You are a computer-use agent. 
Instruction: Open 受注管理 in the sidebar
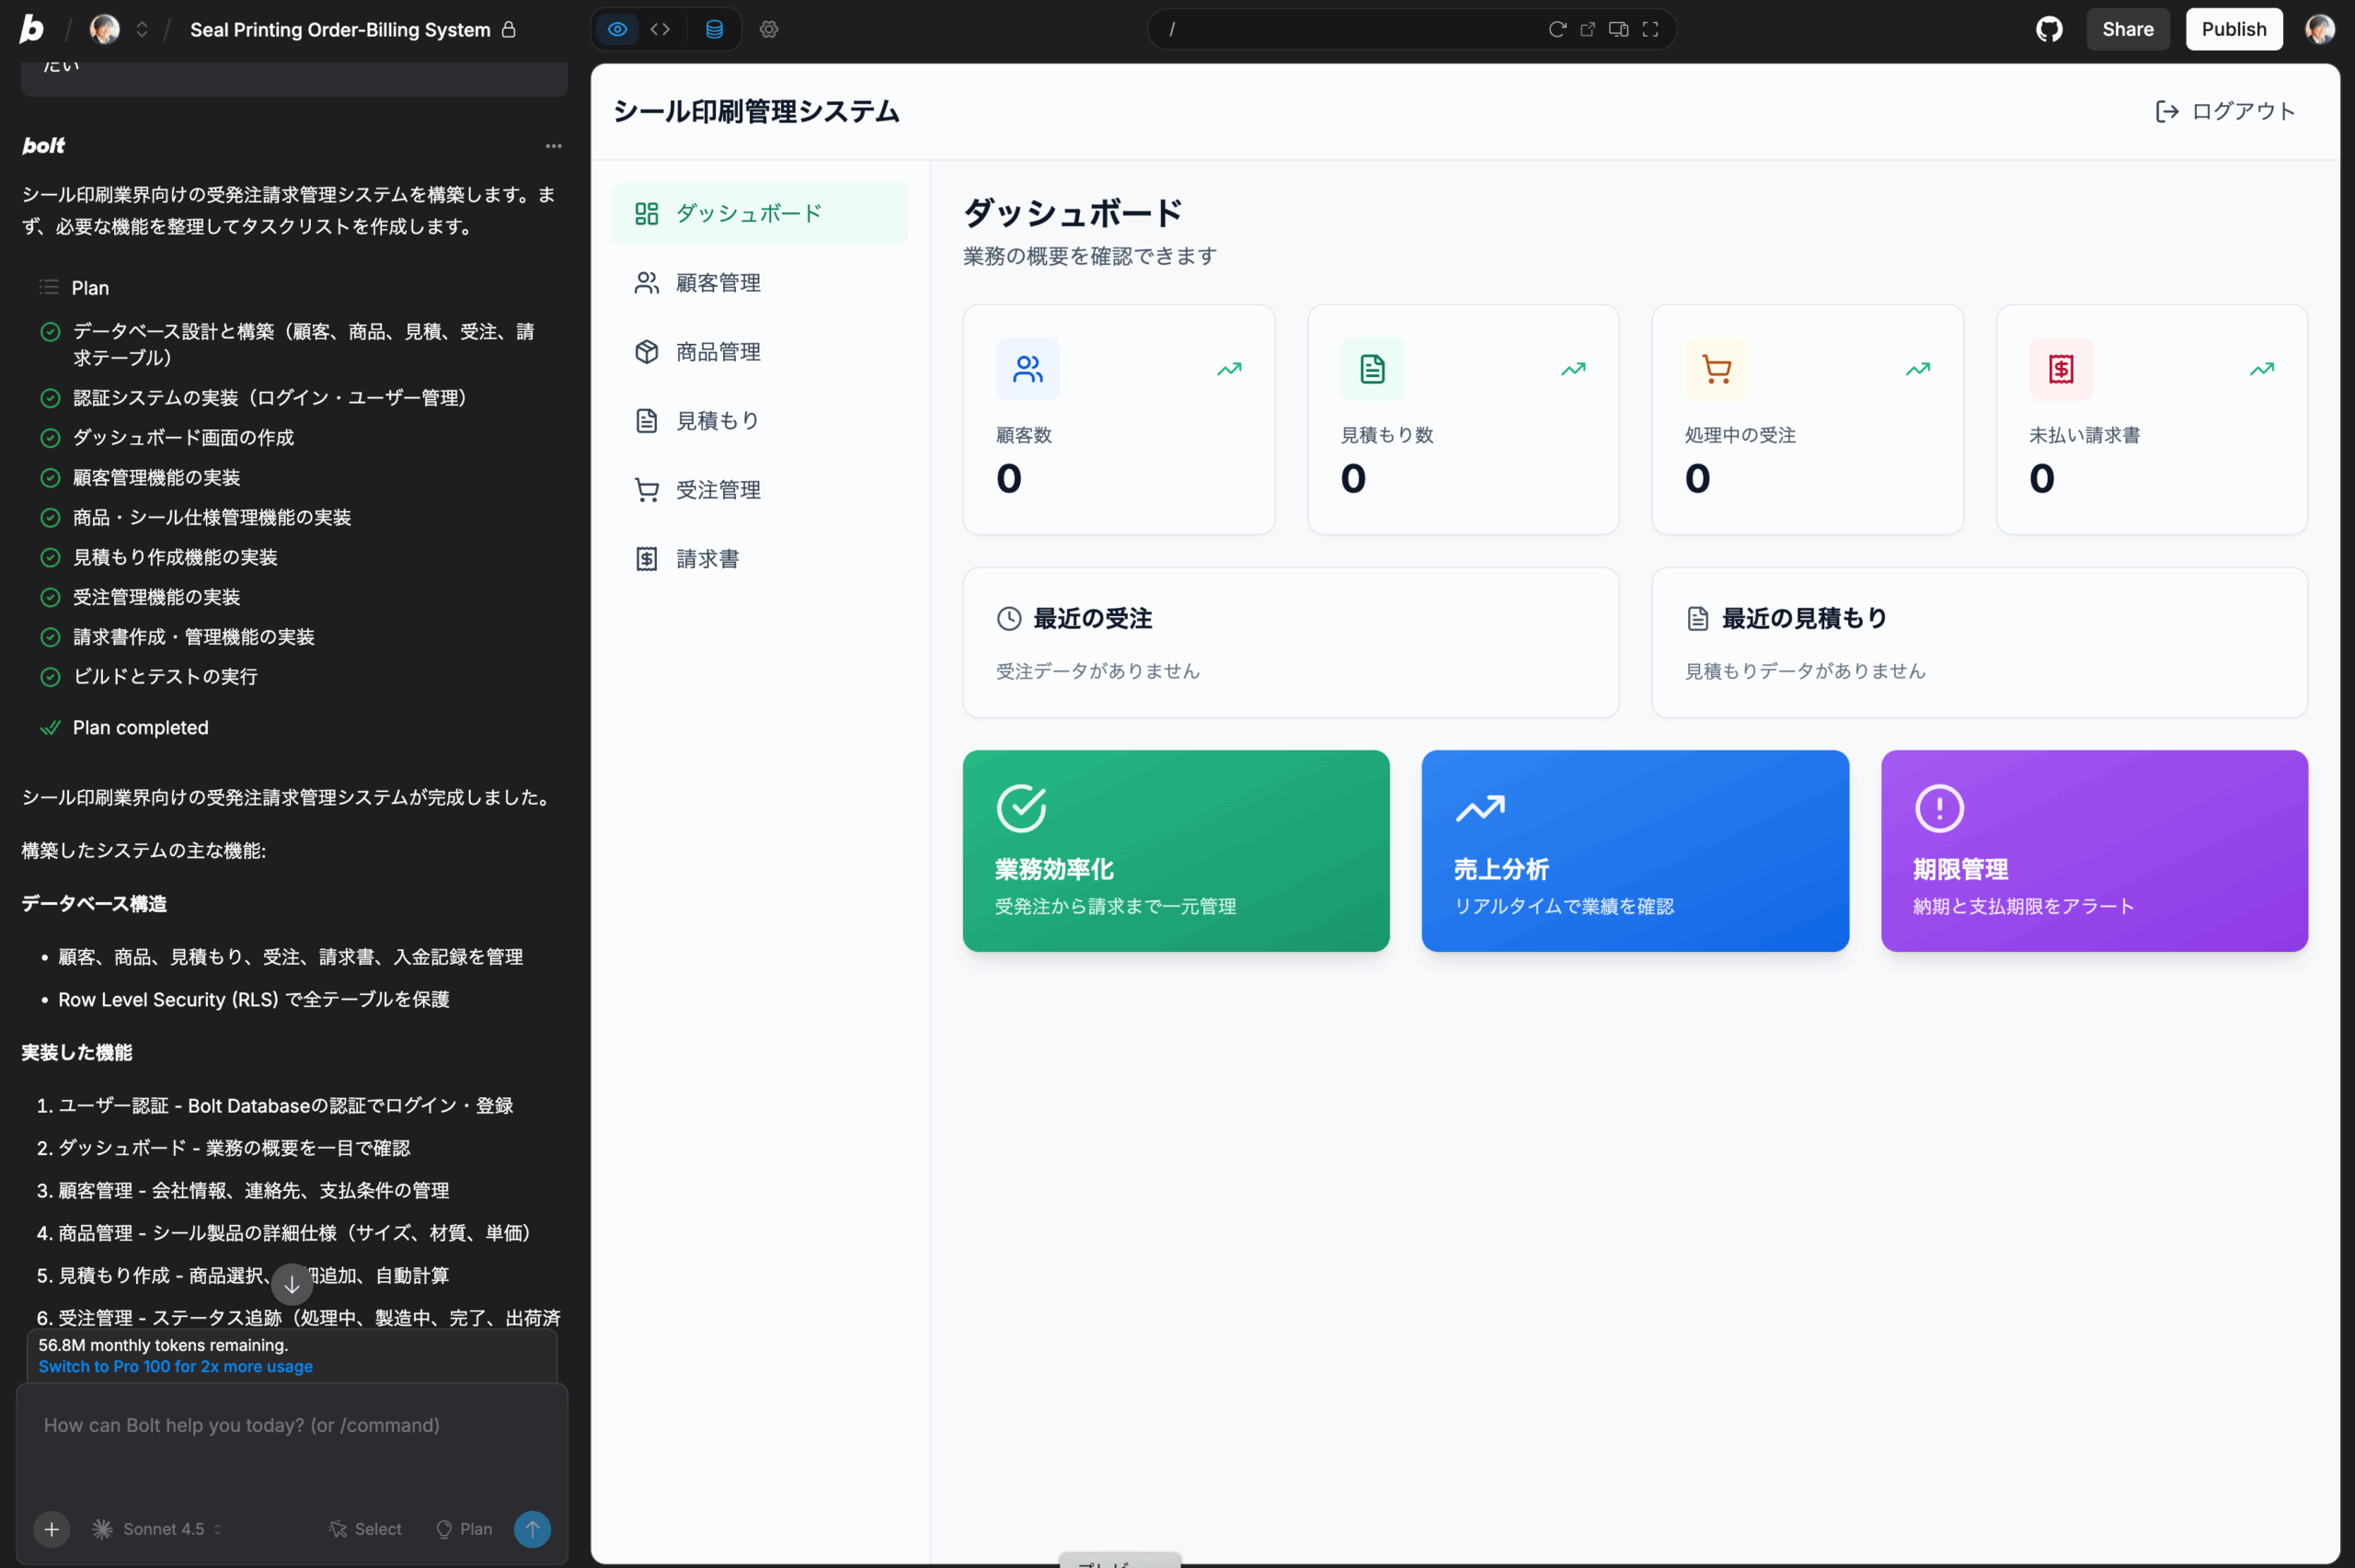[x=718, y=490]
